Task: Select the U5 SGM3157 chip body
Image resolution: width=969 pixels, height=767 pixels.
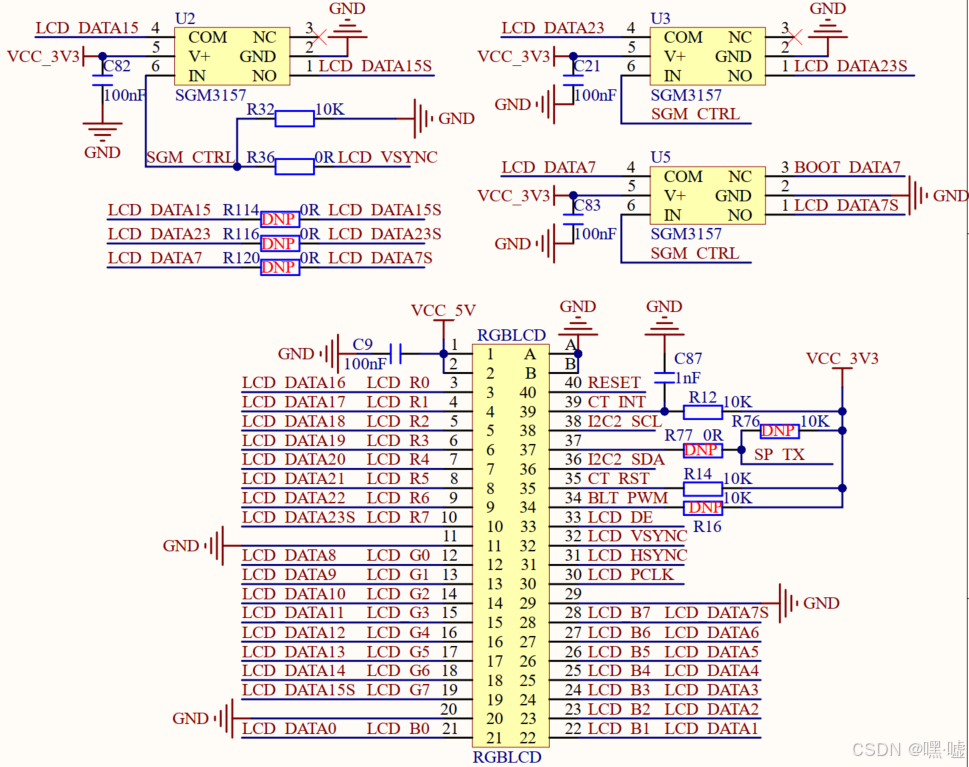Action: coord(707,195)
